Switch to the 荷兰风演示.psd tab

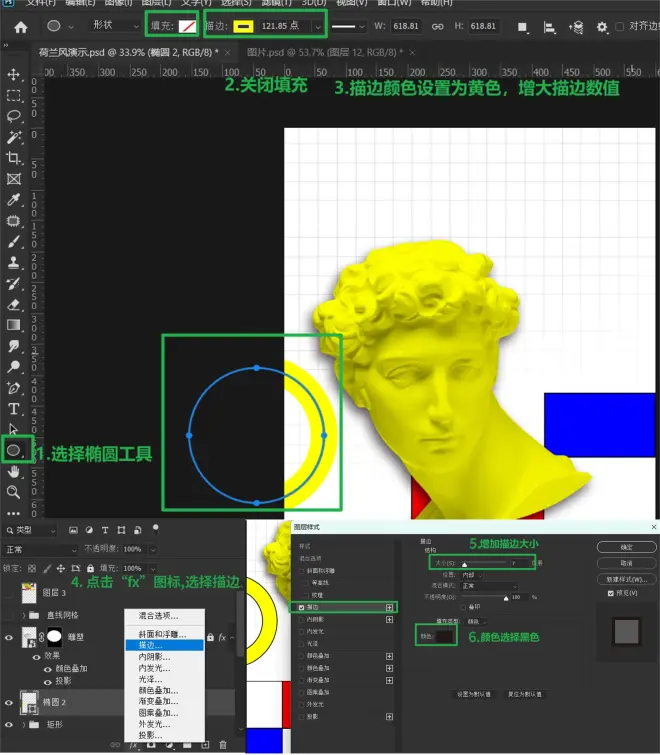[x=129, y=52]
